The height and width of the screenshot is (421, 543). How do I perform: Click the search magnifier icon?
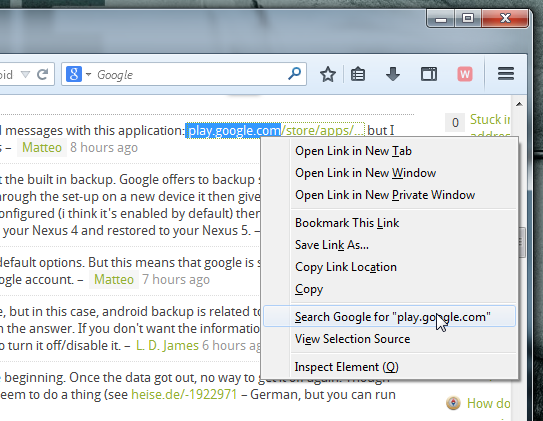(x=294, y=73)
